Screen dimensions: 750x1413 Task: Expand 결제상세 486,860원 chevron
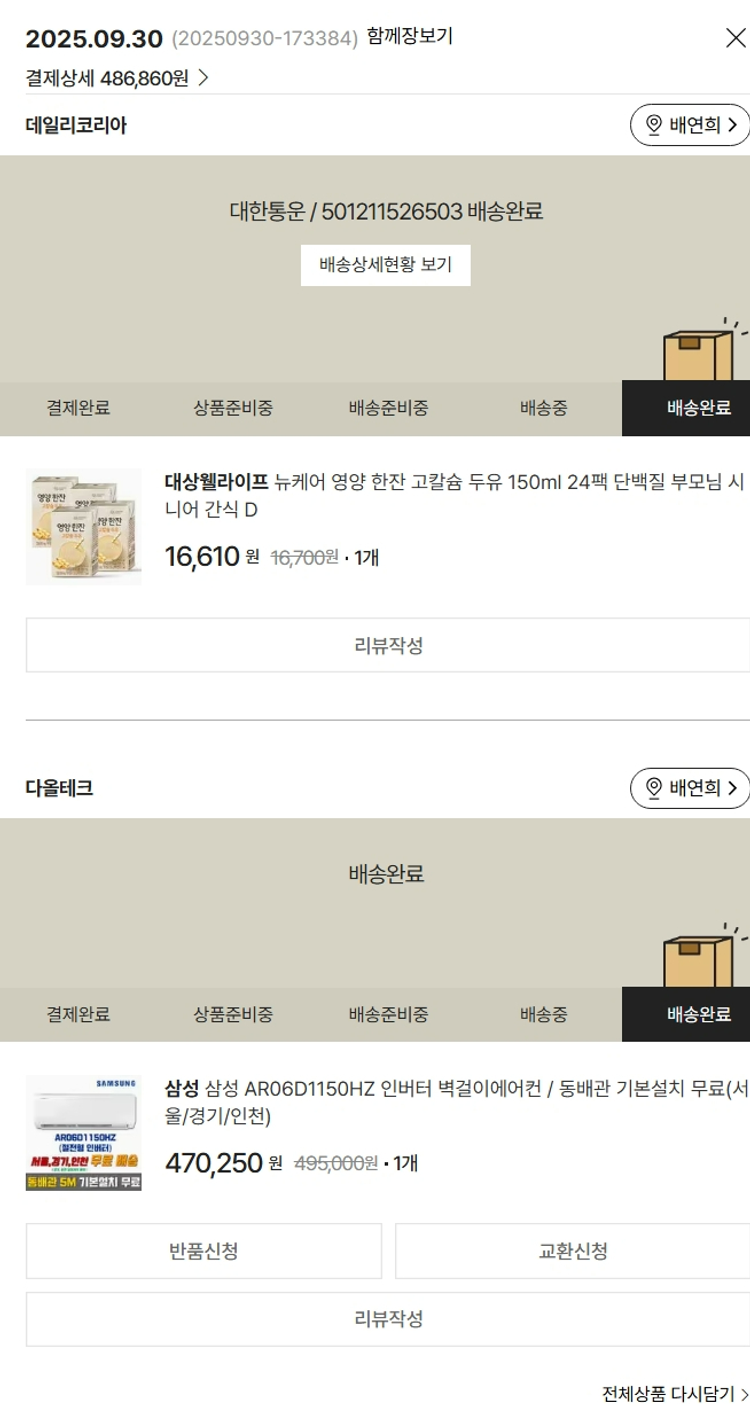tap(203, 78)
